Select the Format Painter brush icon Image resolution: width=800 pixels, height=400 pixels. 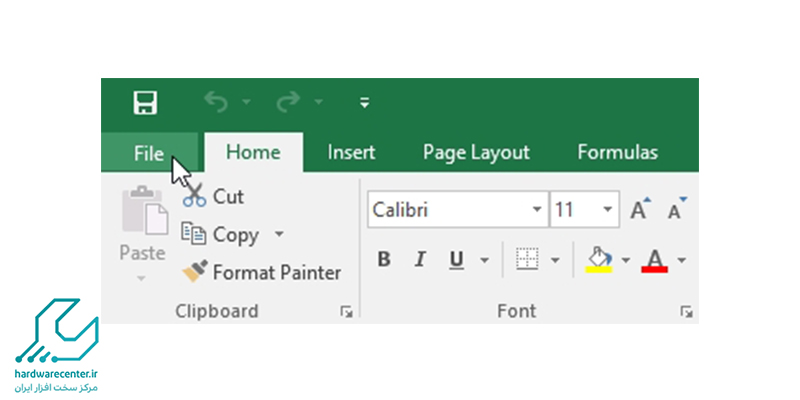tap(195, 271)
